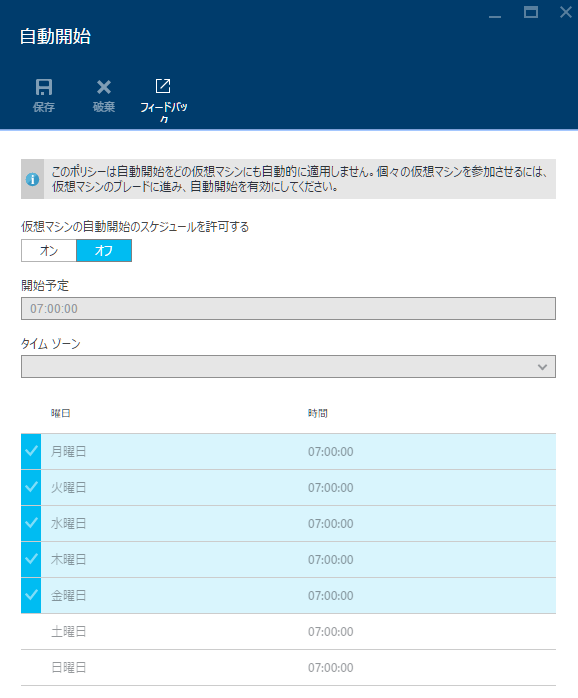Image resolution: width=578 pixels, height=698 pixels.
Task: Switch the schedule toggle to オン
Action: pyautogui.click(x=49, y=251)
